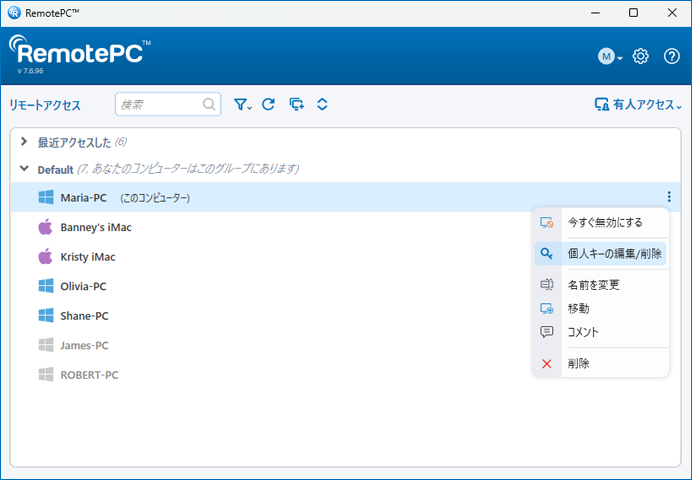The width and height of the screenshot is (692, 480).
Task: Click the (このコンピューター) label
Action: [x=155, y=198]
